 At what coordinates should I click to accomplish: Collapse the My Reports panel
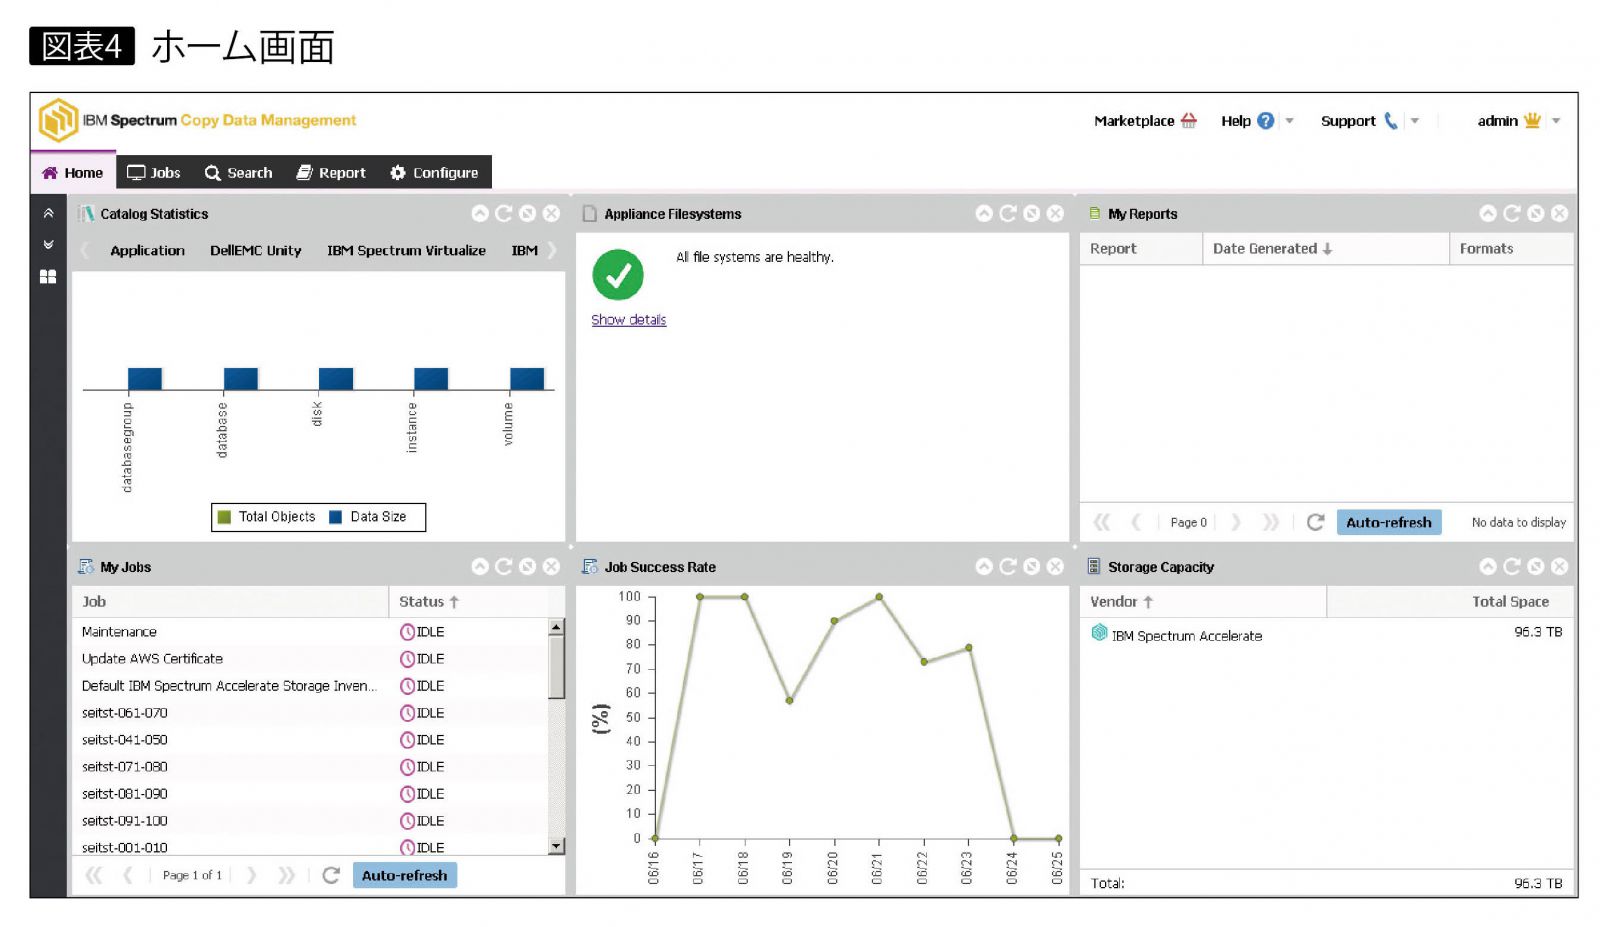pos(1488,214)
